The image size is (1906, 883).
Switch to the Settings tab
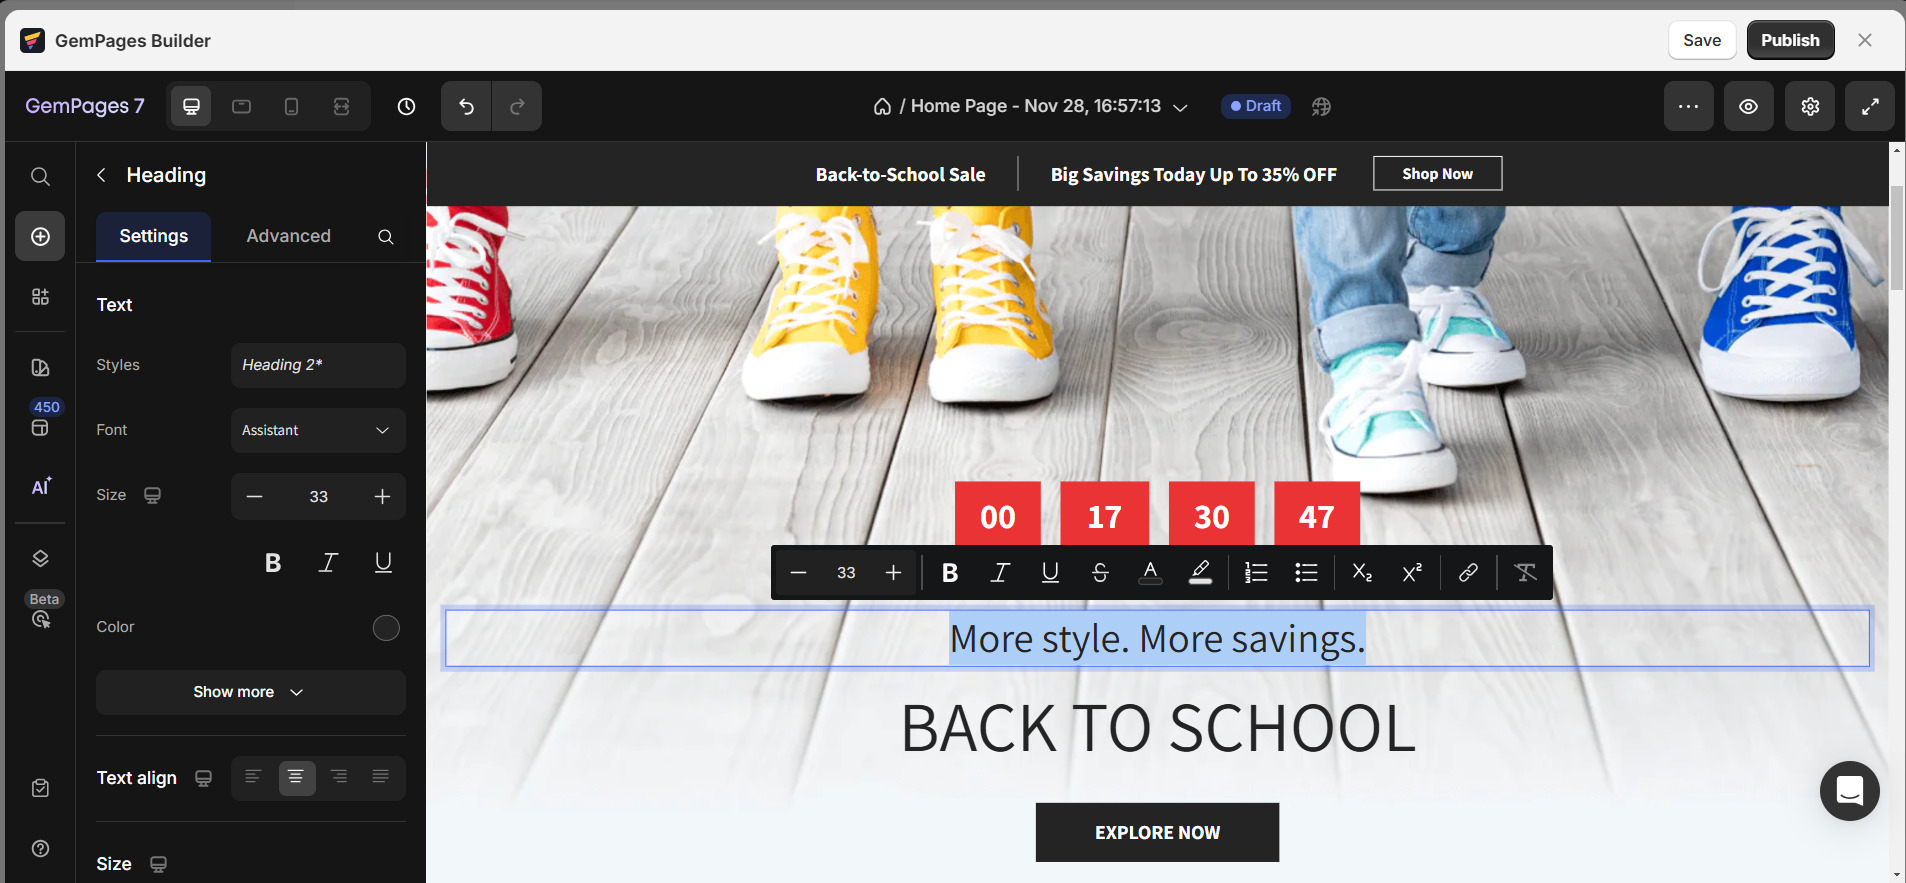click(153, 236)
